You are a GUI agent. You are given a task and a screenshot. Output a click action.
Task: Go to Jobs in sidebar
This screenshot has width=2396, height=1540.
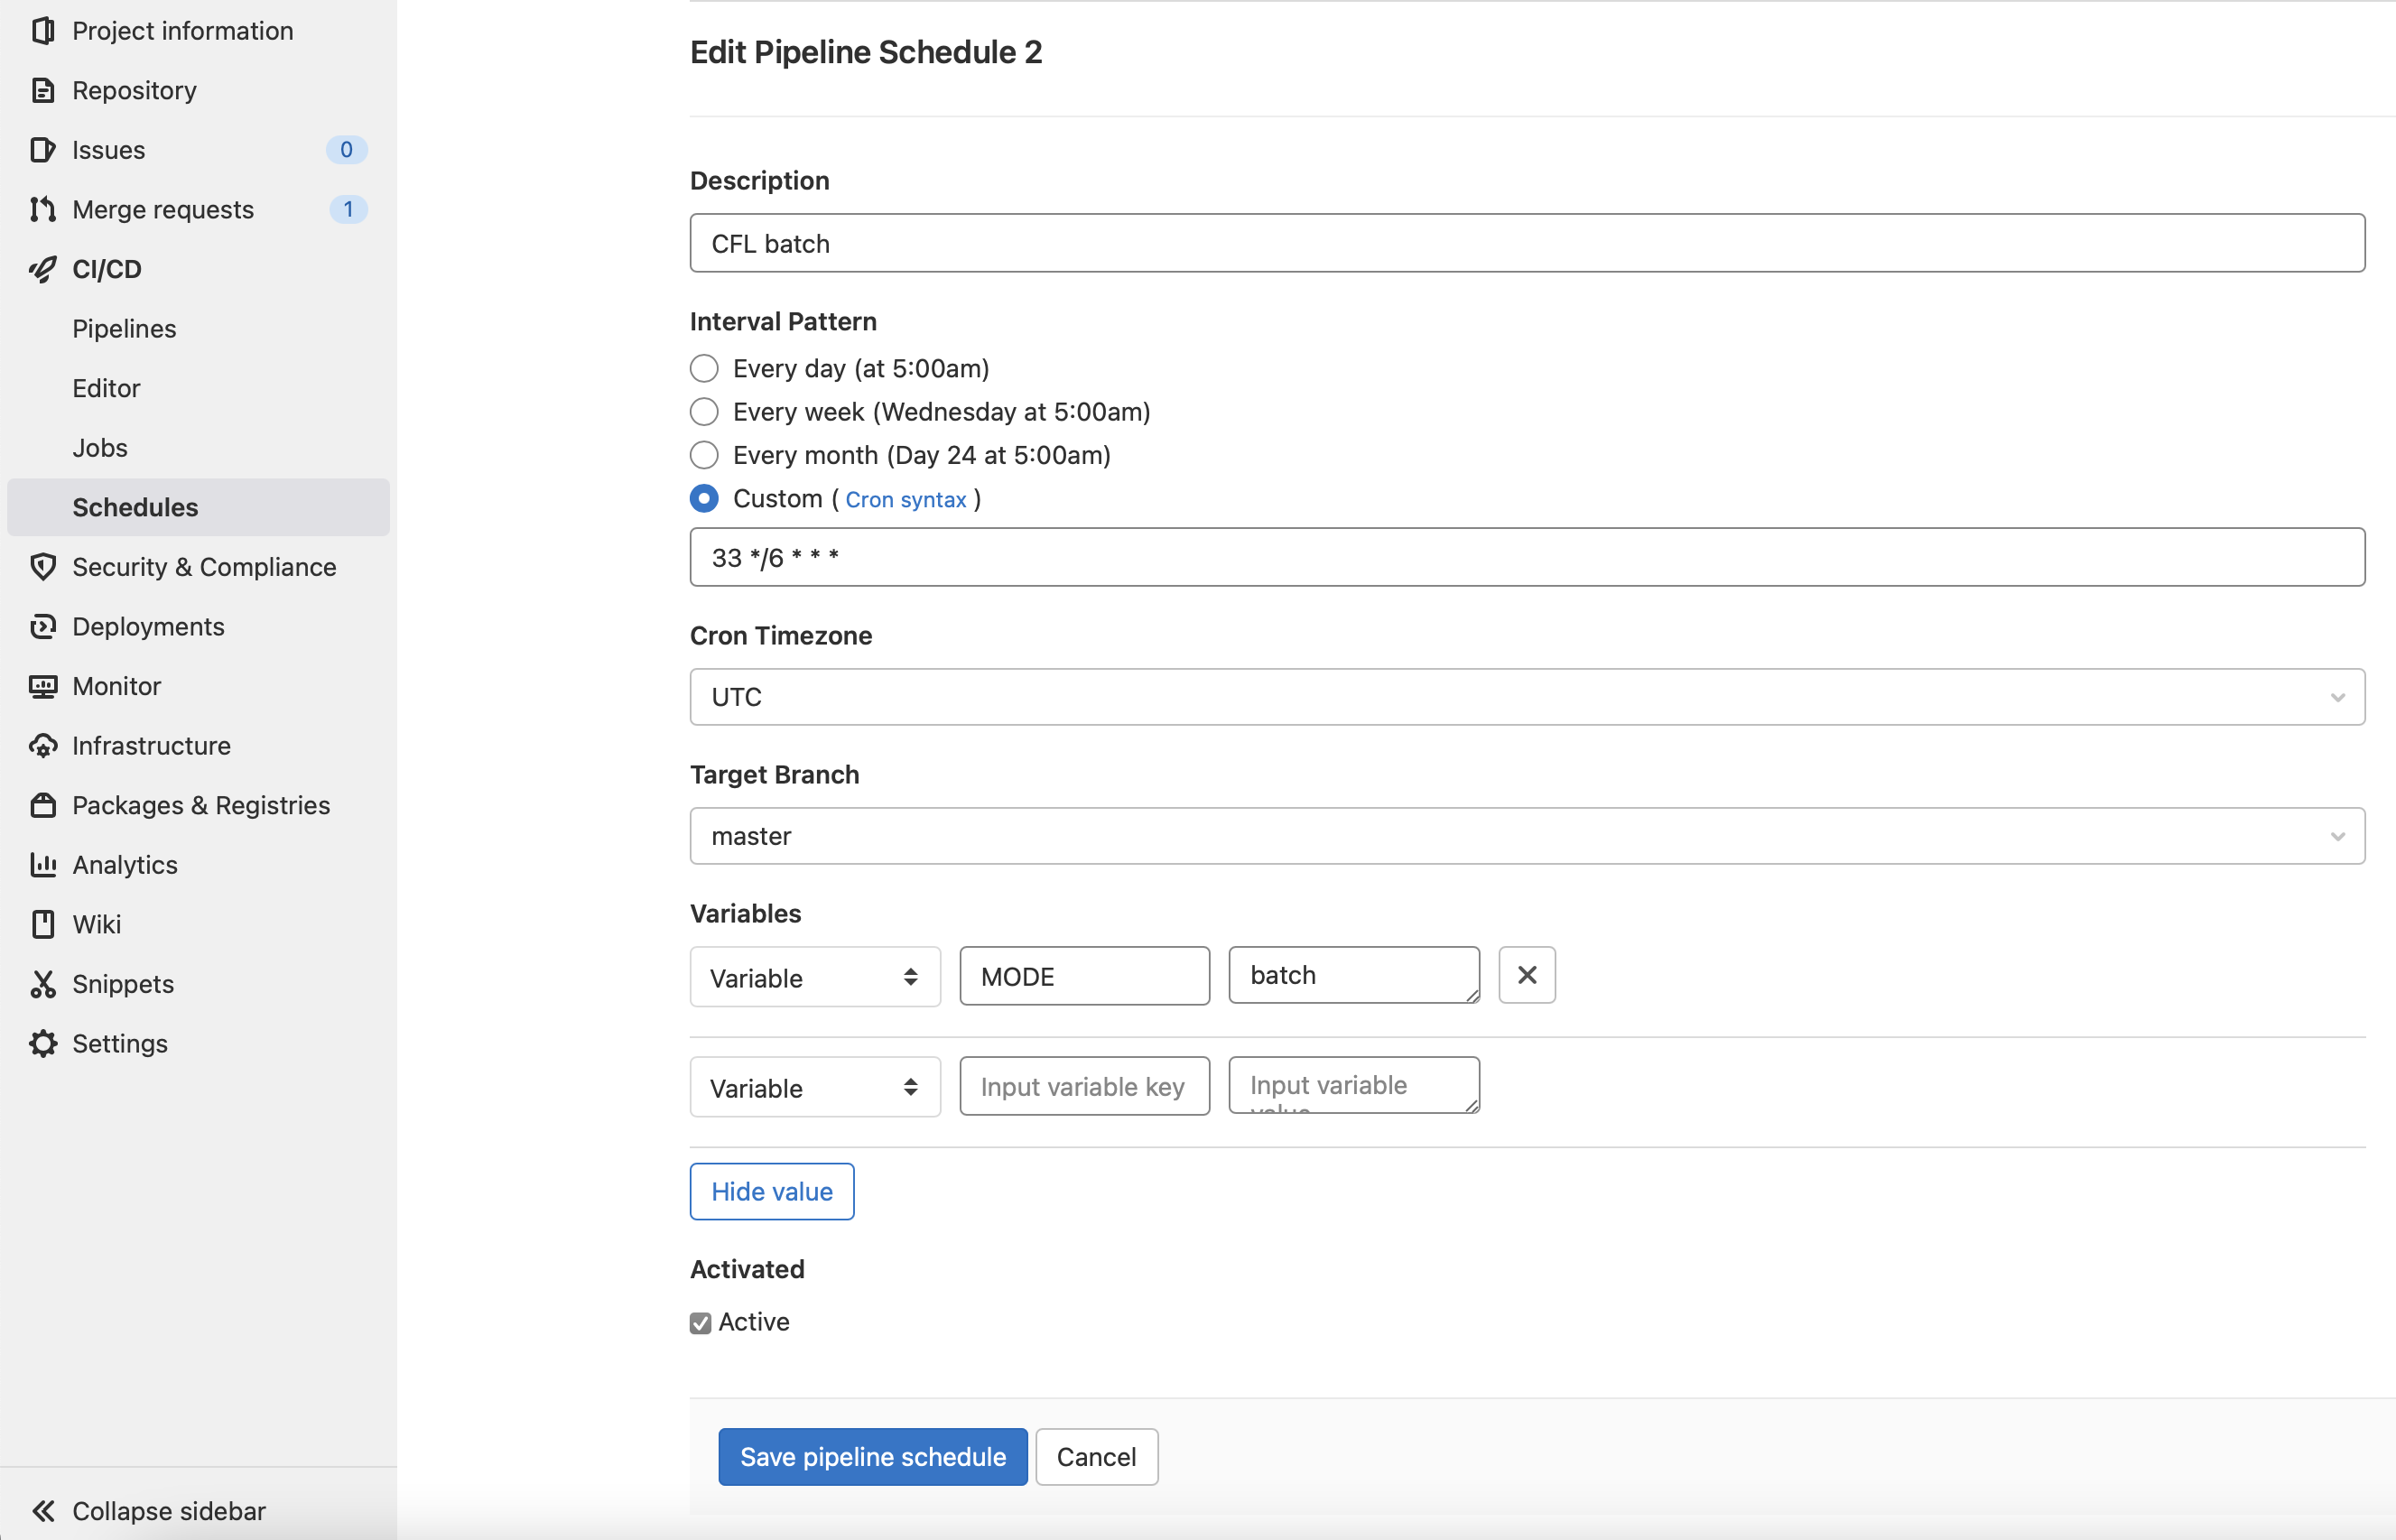click(100, 448)
